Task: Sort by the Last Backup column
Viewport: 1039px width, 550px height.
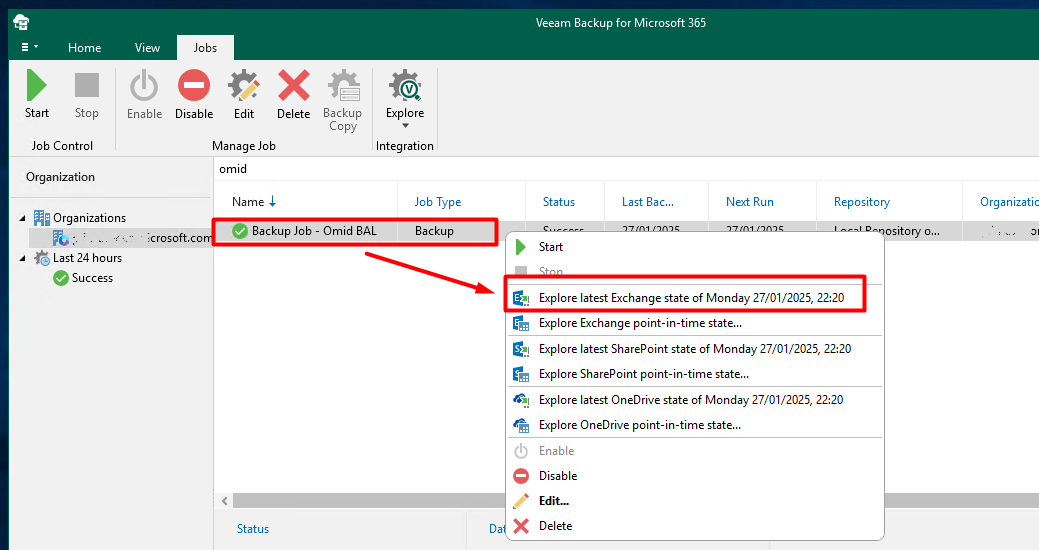Action: point(647,201)
